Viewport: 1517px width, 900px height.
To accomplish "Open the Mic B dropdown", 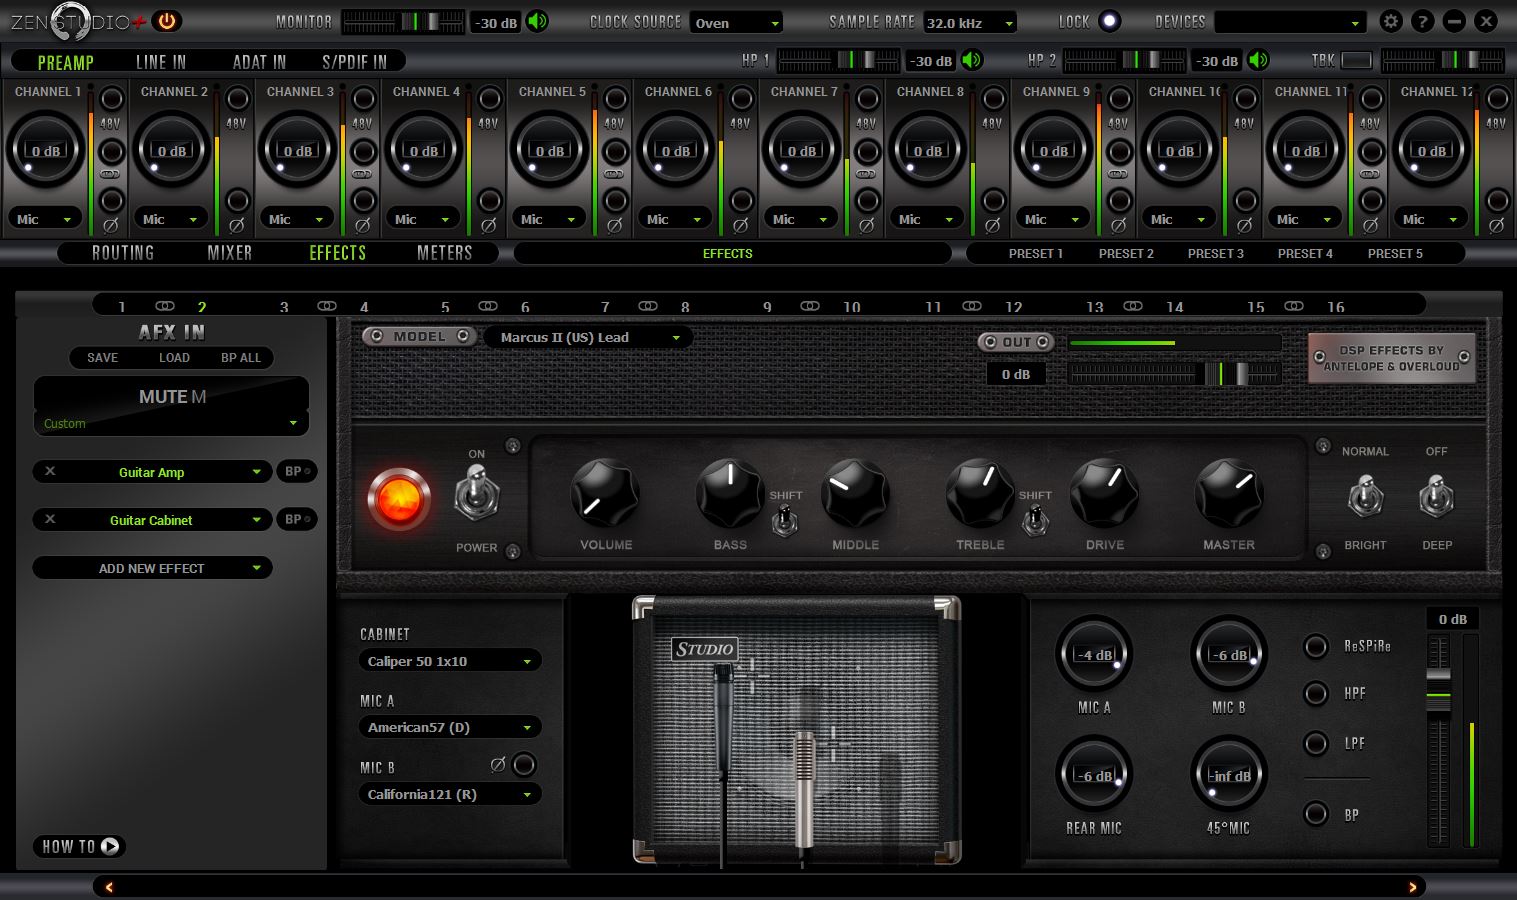I will point(449,794).
